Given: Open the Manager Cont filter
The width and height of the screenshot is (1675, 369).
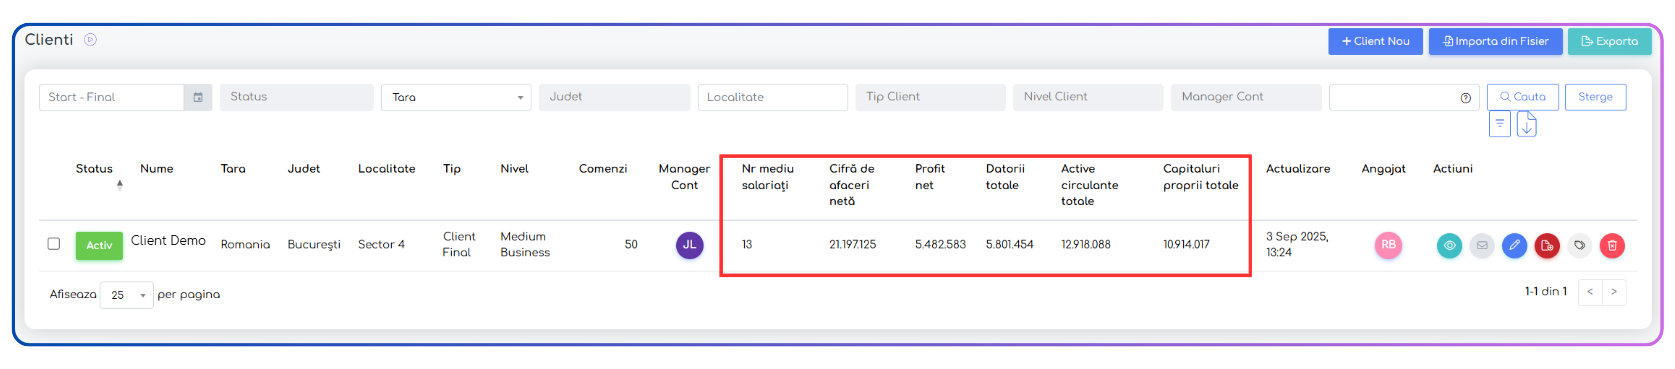Looking at the screenshot, I should pos(1246,97).
